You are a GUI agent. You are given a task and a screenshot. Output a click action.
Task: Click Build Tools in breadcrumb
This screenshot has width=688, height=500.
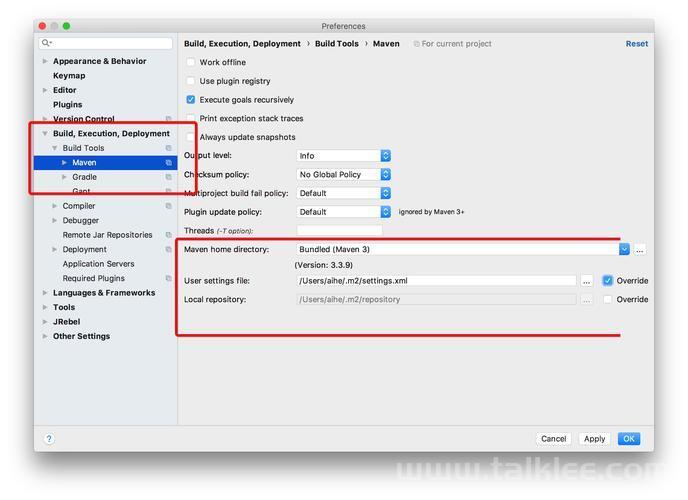(337, 44)
